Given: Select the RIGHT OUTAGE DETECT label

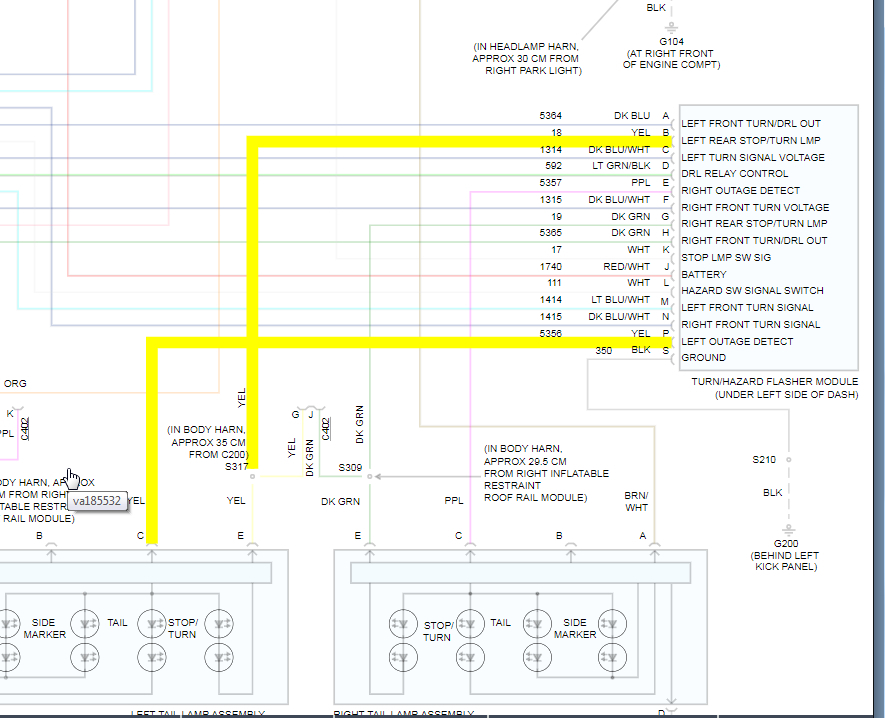Looking at the screenshot, I should click(741, 191).
